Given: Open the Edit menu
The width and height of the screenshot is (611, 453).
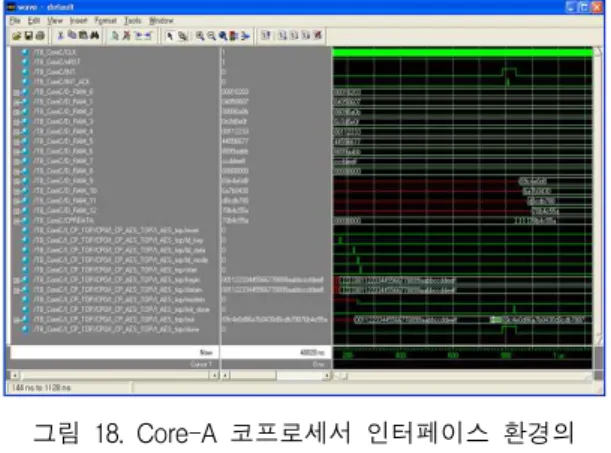Looking at the screenshot, I should tap(34, 20).
